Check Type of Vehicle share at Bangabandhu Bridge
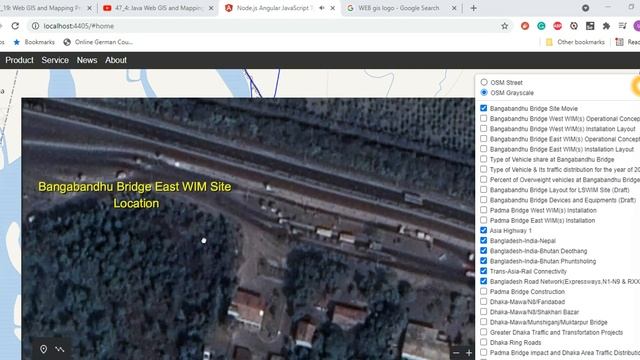The image size is (640, 360). (x=484, y=159)
